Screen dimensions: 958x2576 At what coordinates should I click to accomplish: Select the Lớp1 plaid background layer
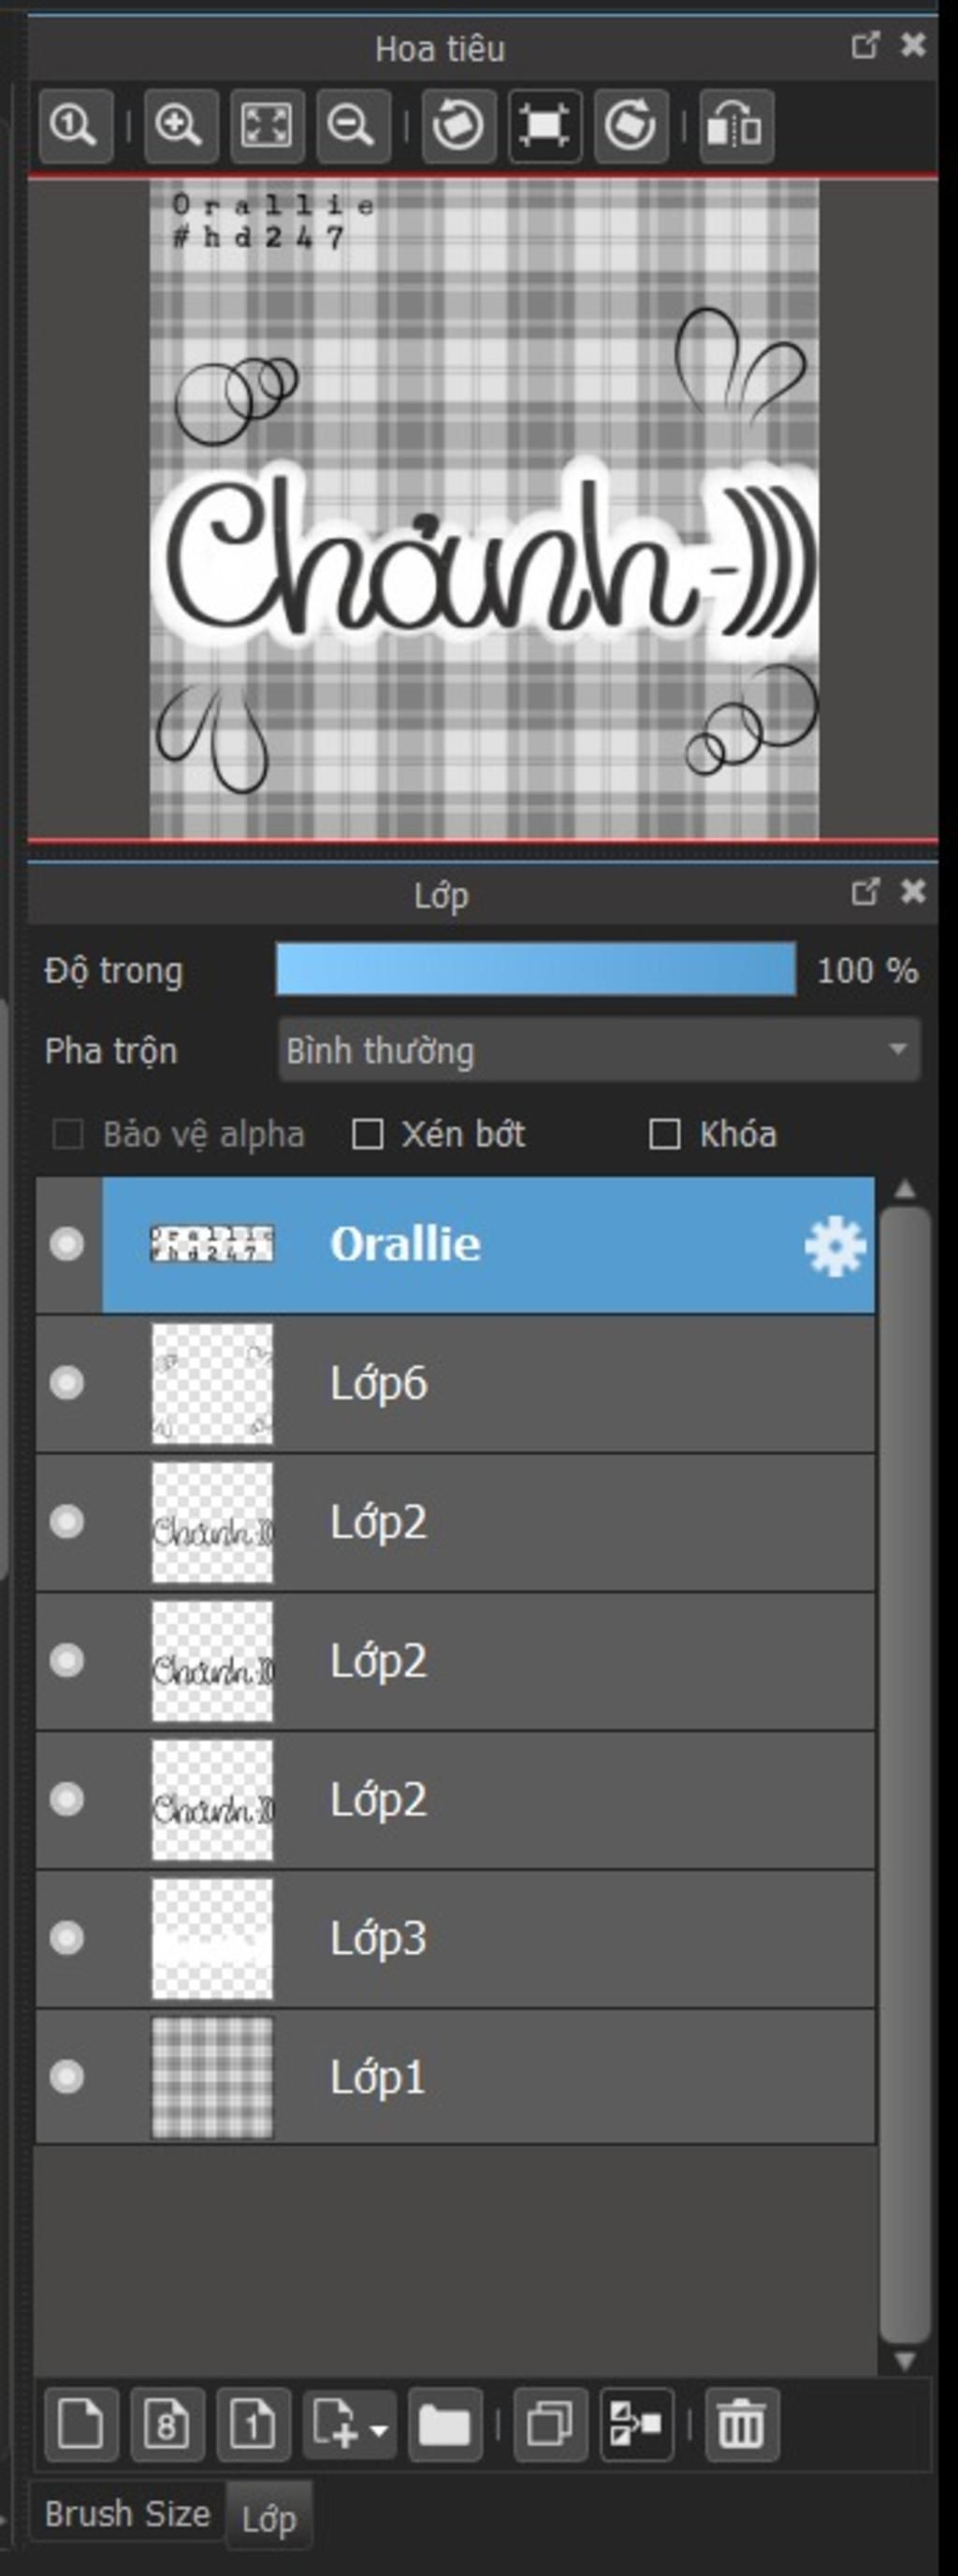(x=455, y=2077)
